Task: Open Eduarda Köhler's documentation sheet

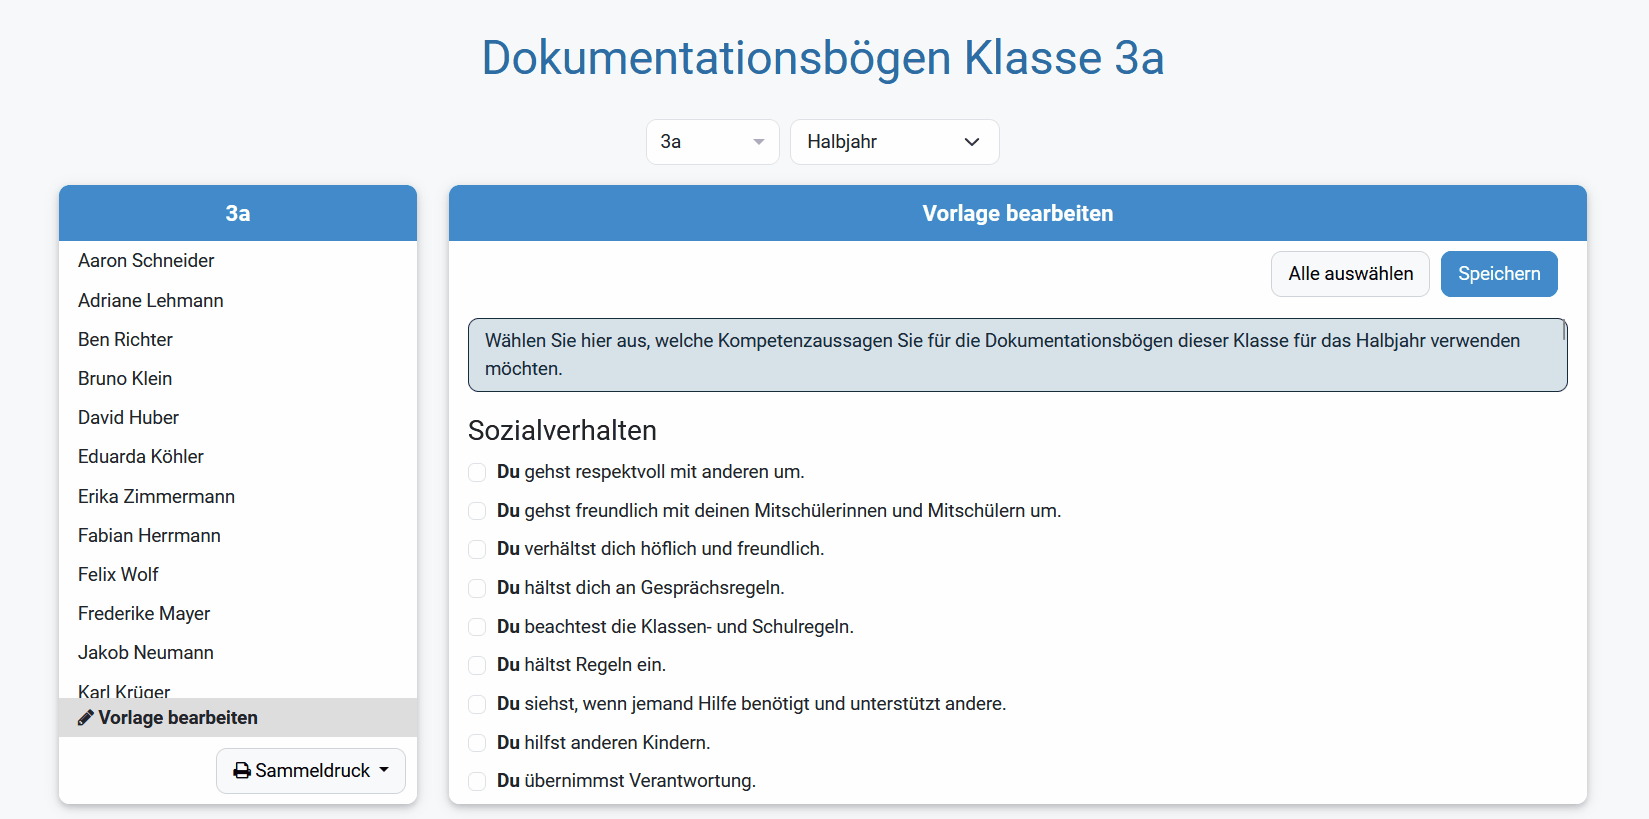Action: click(x=238, y=457)
